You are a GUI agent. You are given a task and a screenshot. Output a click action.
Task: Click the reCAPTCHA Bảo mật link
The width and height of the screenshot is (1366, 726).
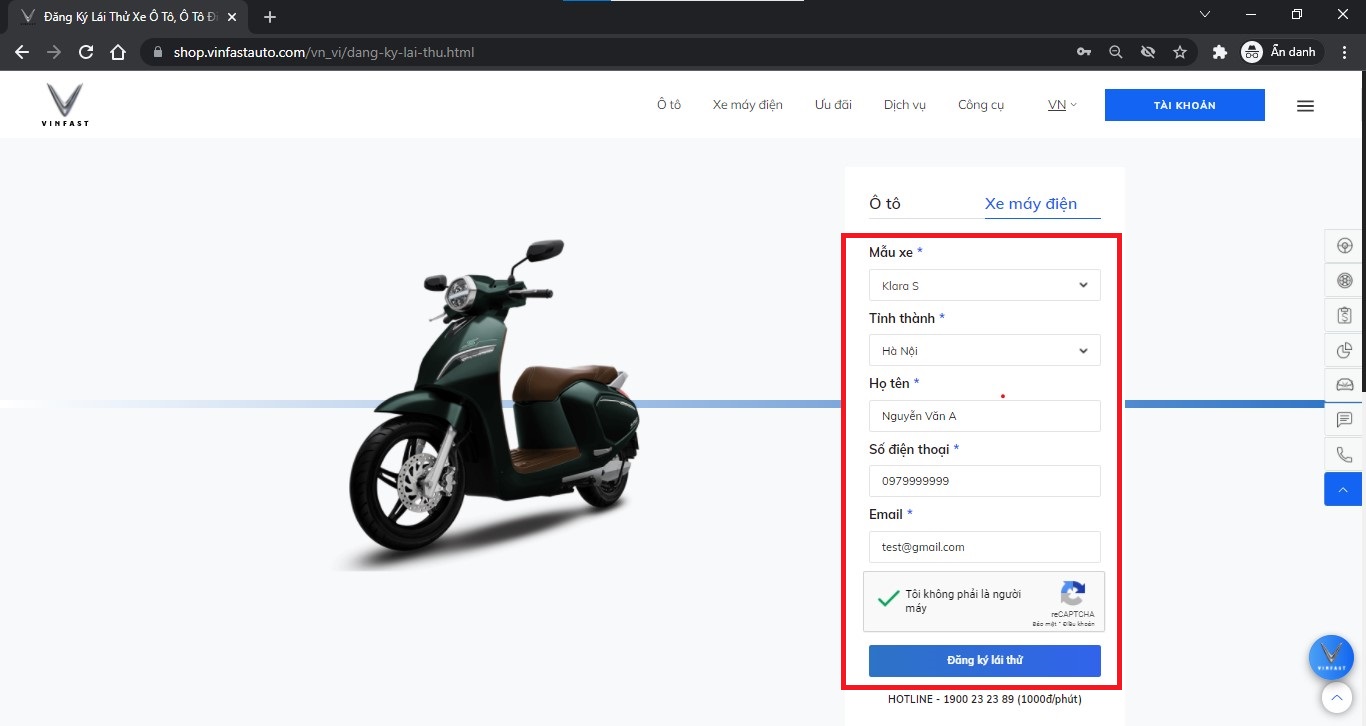pyautogui.click(x=1045, y=624)
